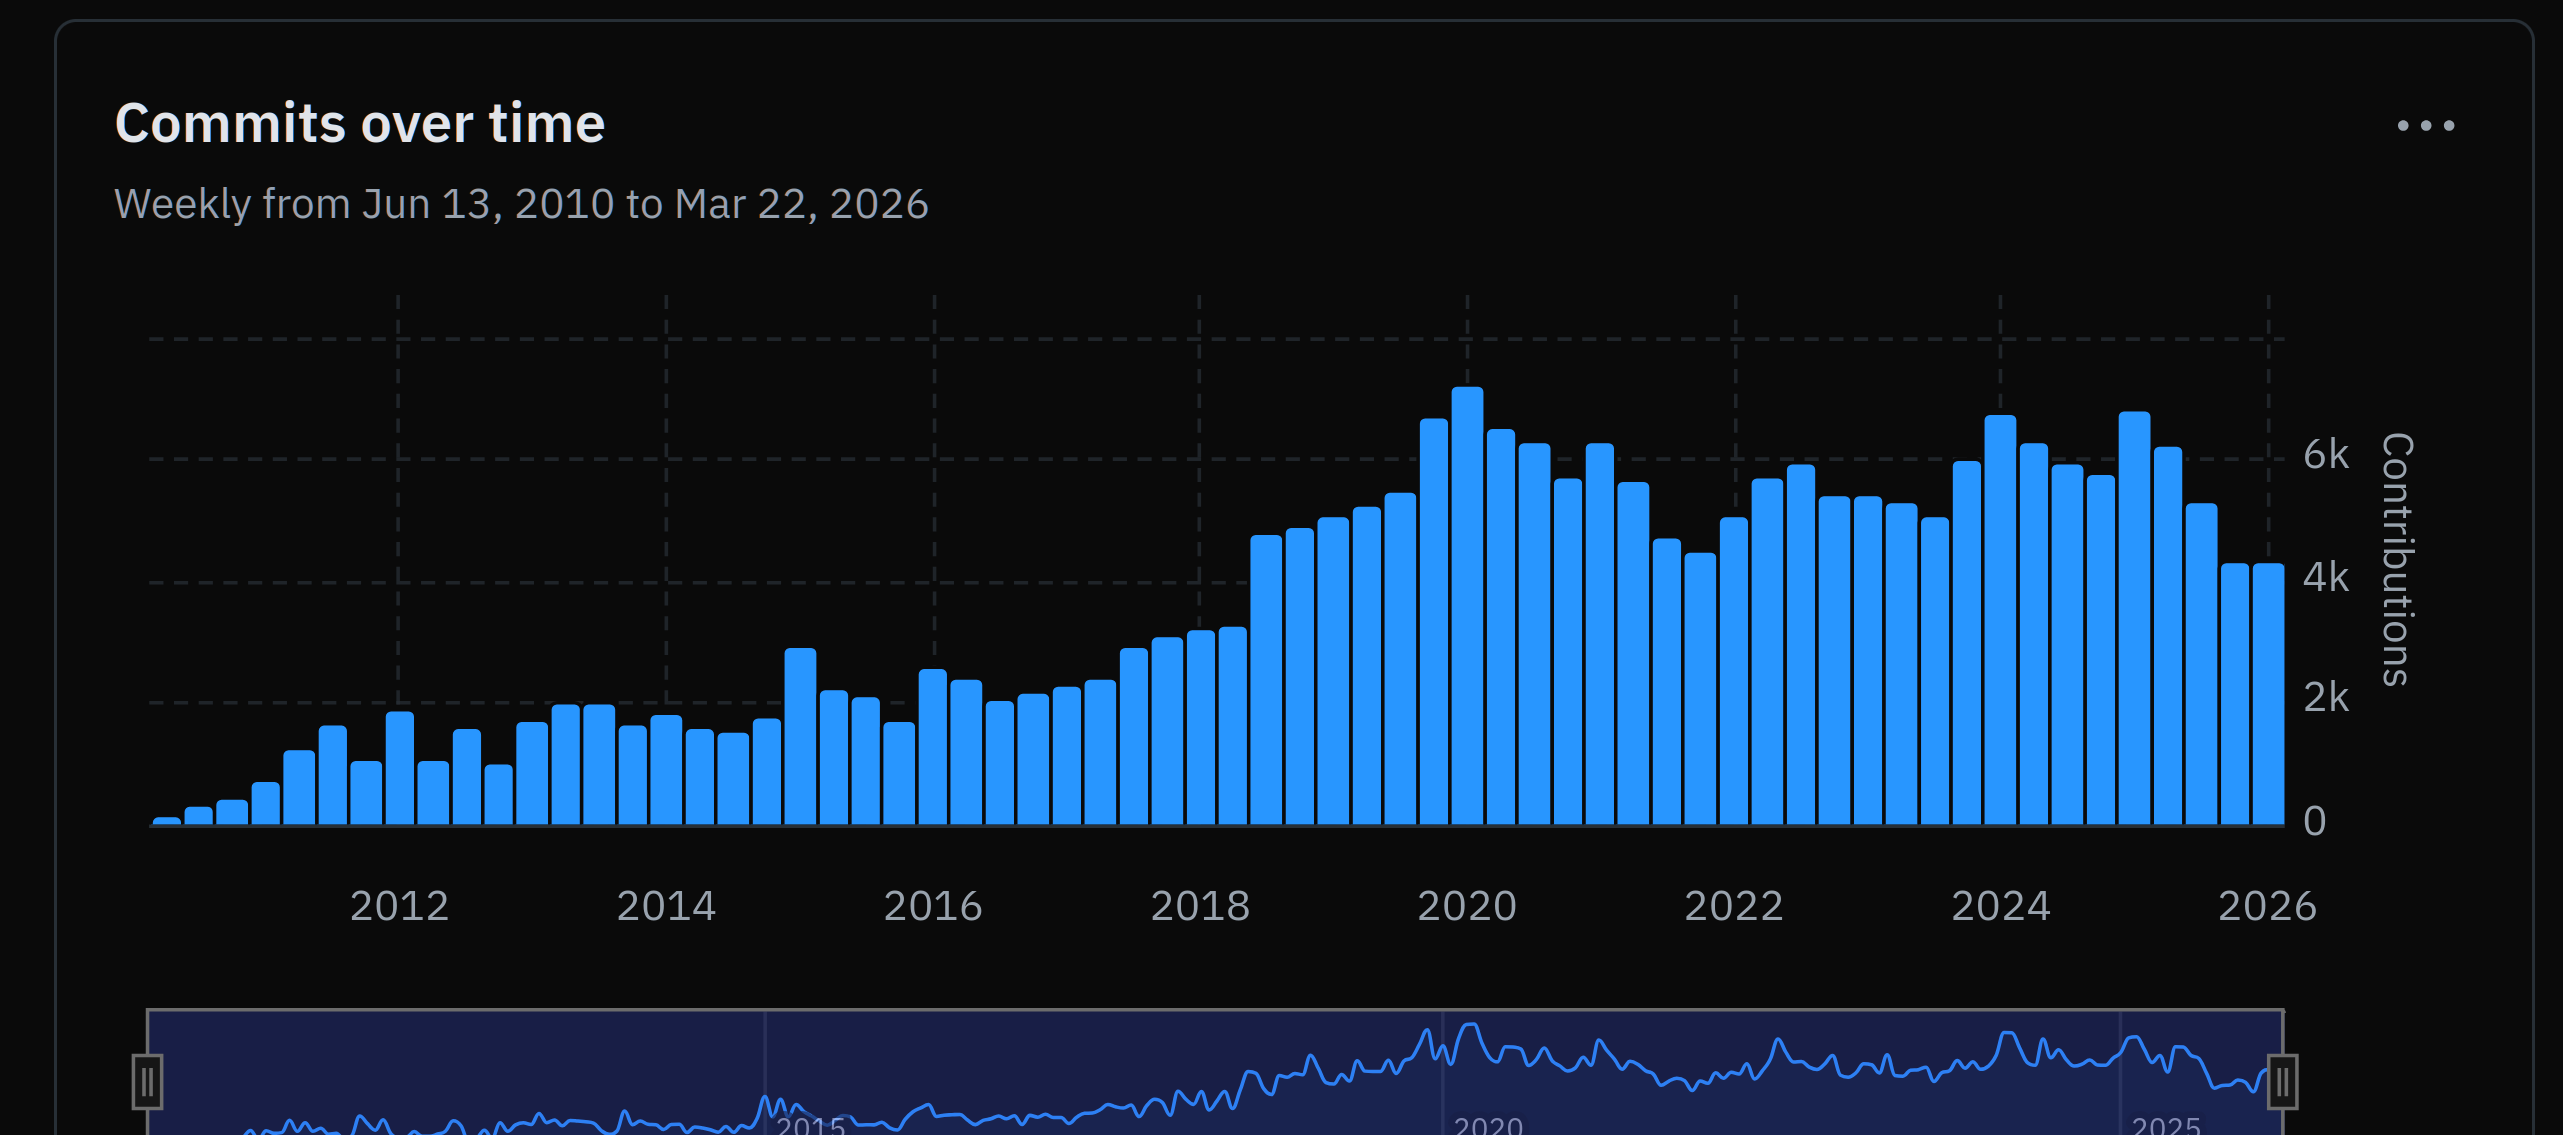Click the peak bar in late 2024
Viewport: 2563px width, 1135px height.
[x=2134, y=618]
